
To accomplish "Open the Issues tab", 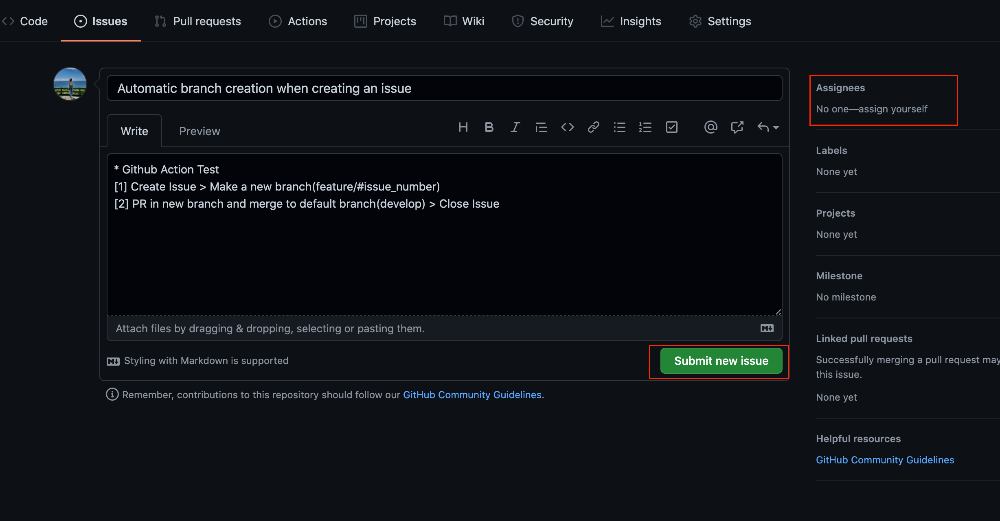I will pyautogui.click(x=101, y=21).
